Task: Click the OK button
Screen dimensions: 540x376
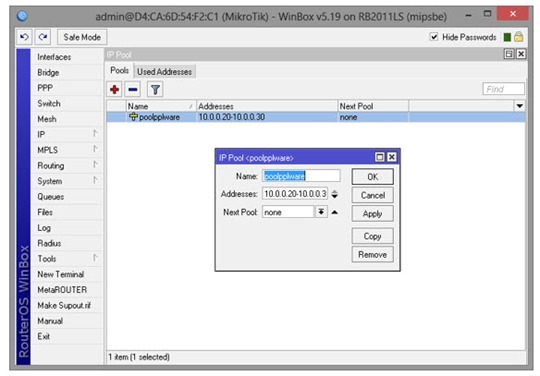Action: 373,177
